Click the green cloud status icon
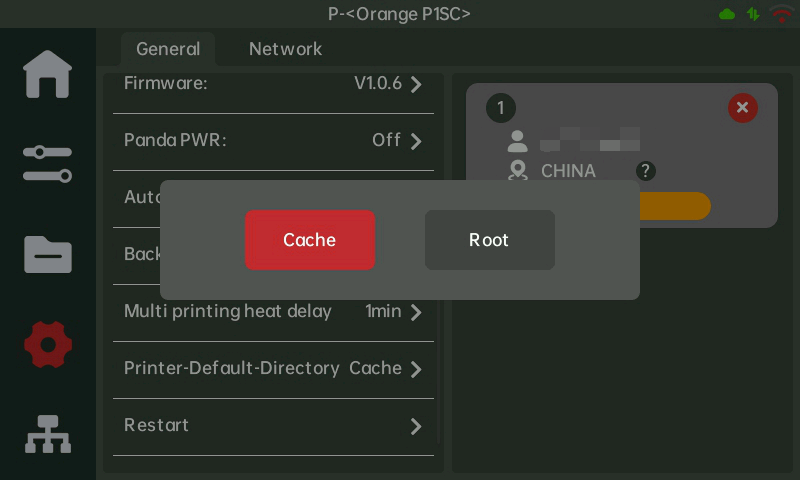This screenshot has width=800, height=480. 727,14
